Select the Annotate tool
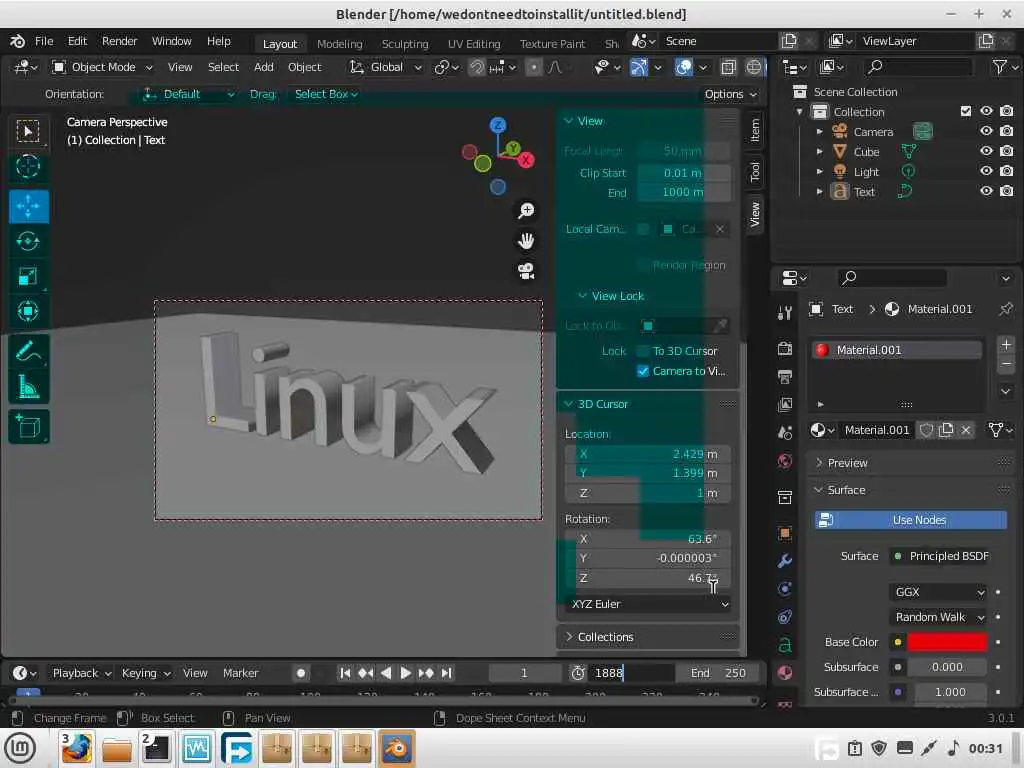 click(x=28, y=352)
